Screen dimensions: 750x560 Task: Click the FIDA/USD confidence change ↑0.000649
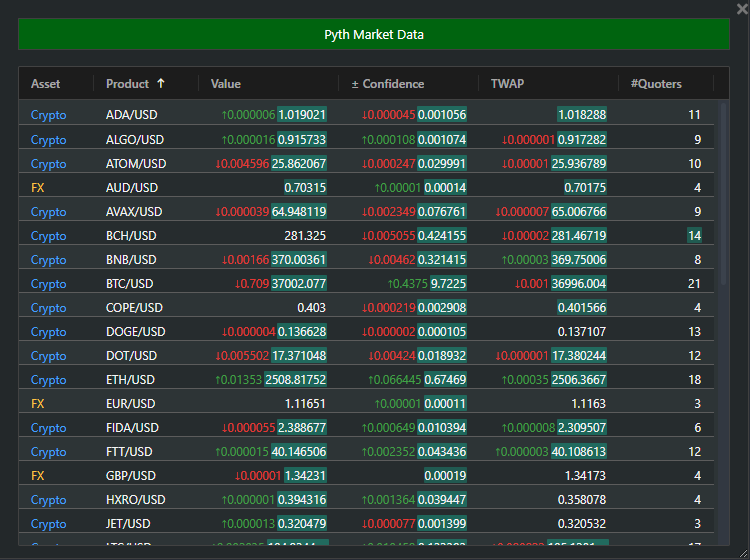tap(388, 428)
